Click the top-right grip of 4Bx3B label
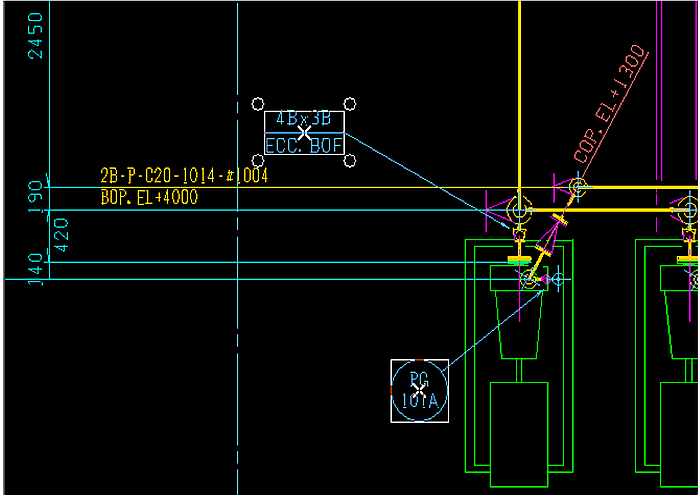Screen dimensions: 700x495 (x=350, y=104)
